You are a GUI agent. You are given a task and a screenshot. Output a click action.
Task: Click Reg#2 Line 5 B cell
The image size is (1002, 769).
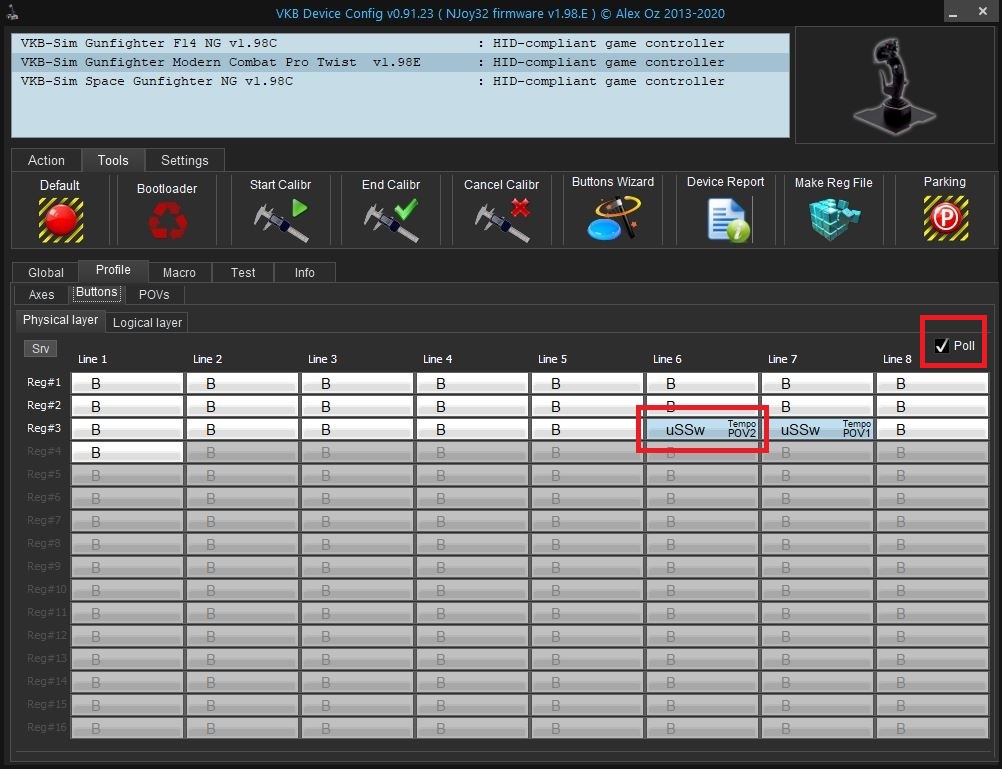587,406
